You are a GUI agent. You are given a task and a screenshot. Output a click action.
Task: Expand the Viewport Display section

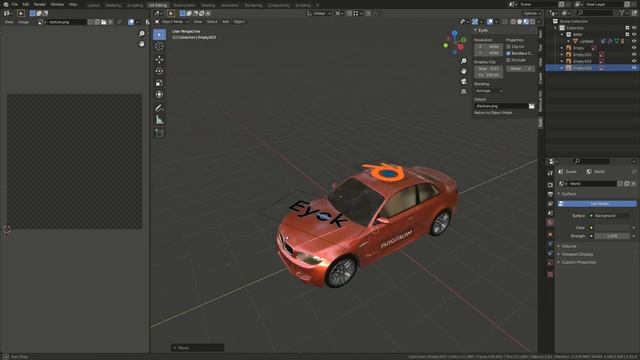577,254
